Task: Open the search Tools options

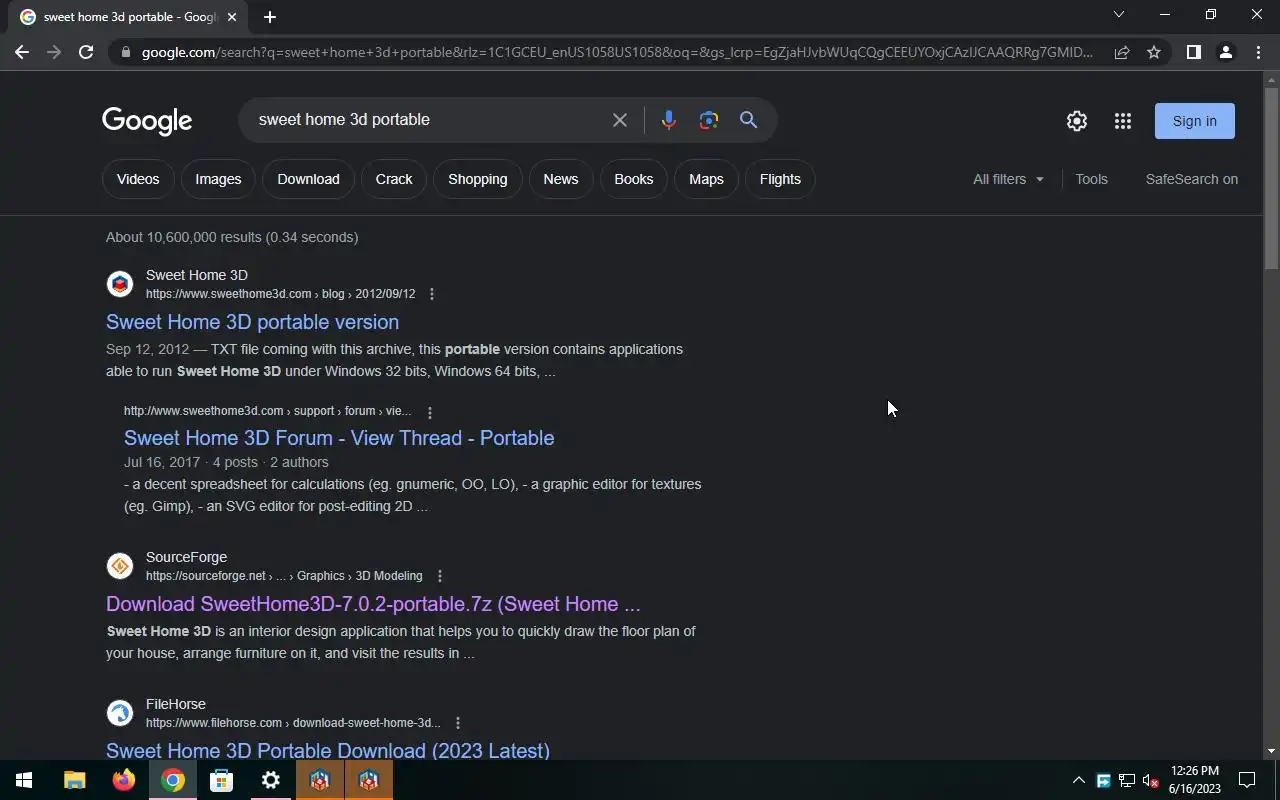Action: pos(1091,179)
